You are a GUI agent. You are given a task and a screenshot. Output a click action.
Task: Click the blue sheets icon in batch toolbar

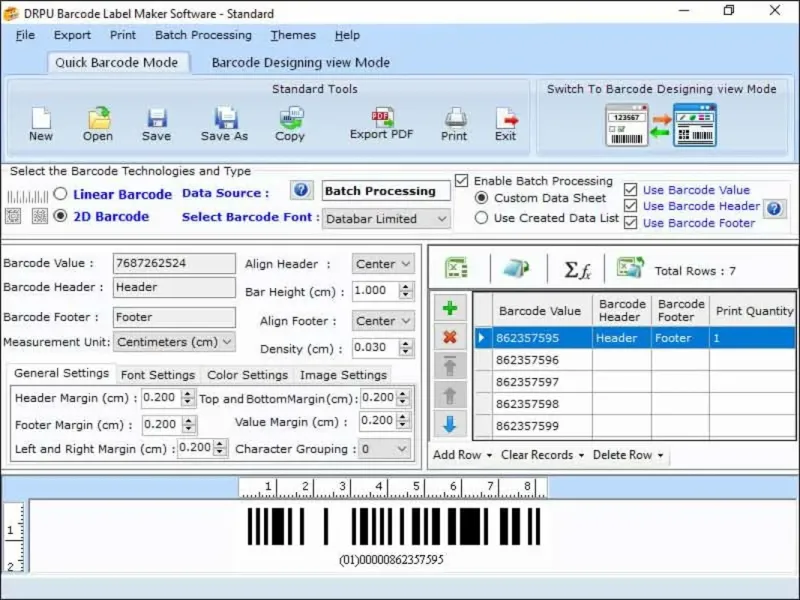516,268
